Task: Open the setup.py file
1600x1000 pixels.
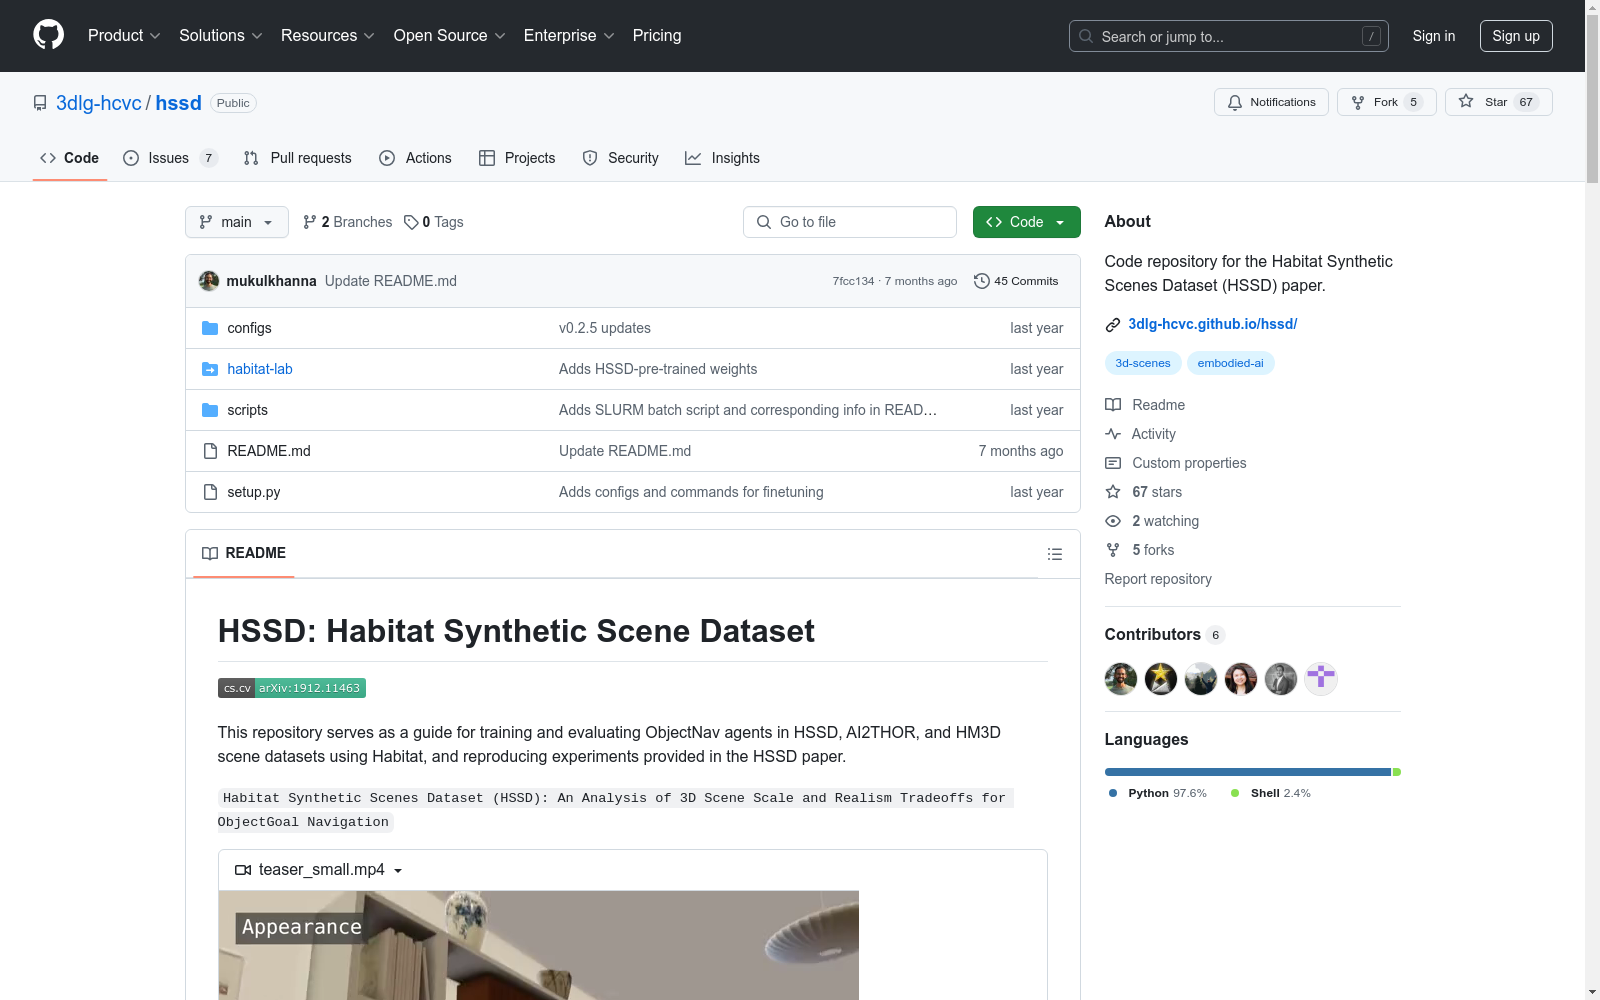Action: (x=254, y=492)
